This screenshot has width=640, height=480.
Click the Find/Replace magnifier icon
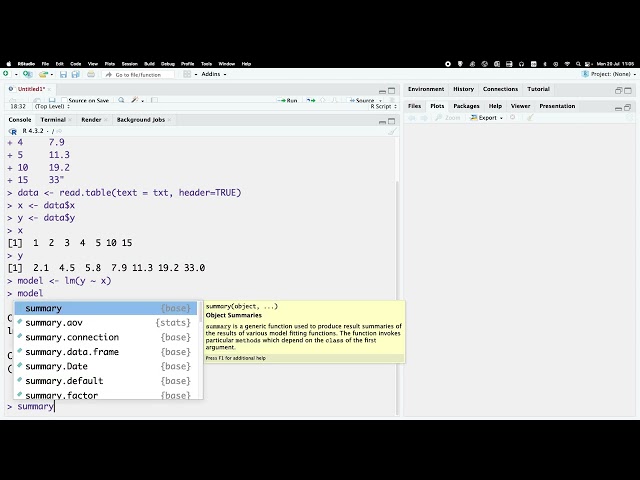pos(121,100)
